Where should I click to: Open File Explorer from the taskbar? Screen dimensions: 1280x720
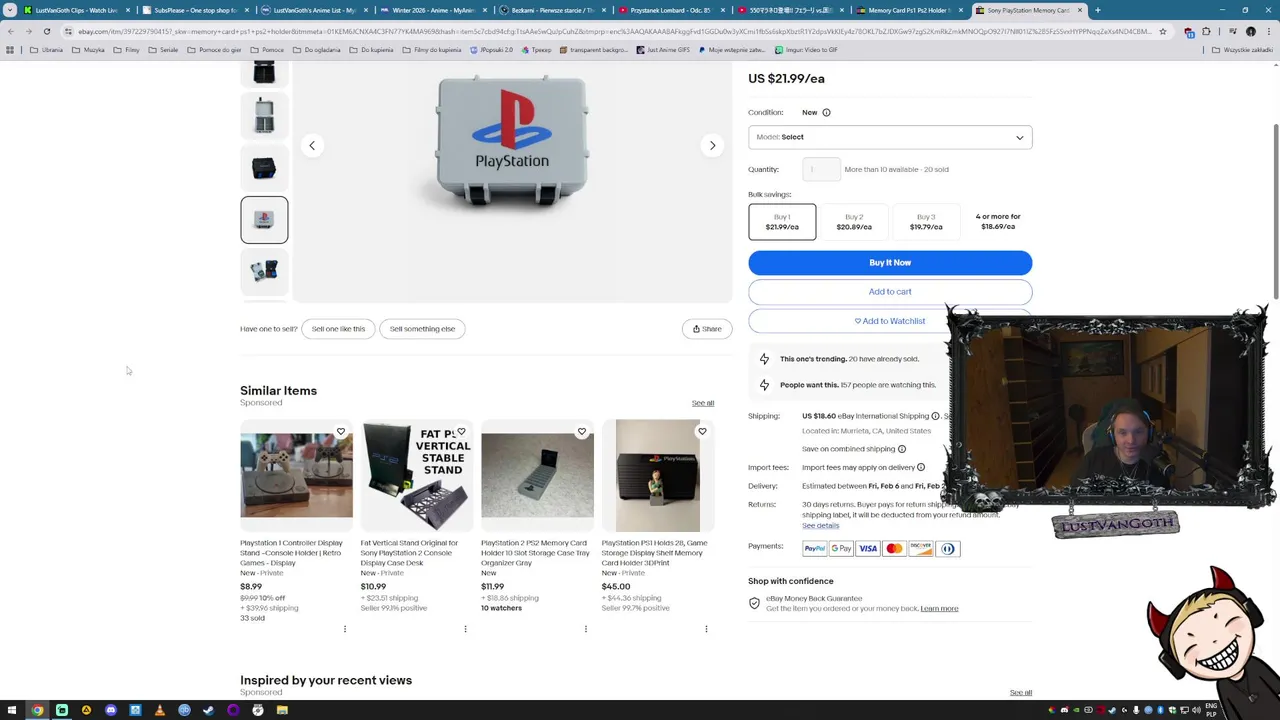(x=282, y=710)
